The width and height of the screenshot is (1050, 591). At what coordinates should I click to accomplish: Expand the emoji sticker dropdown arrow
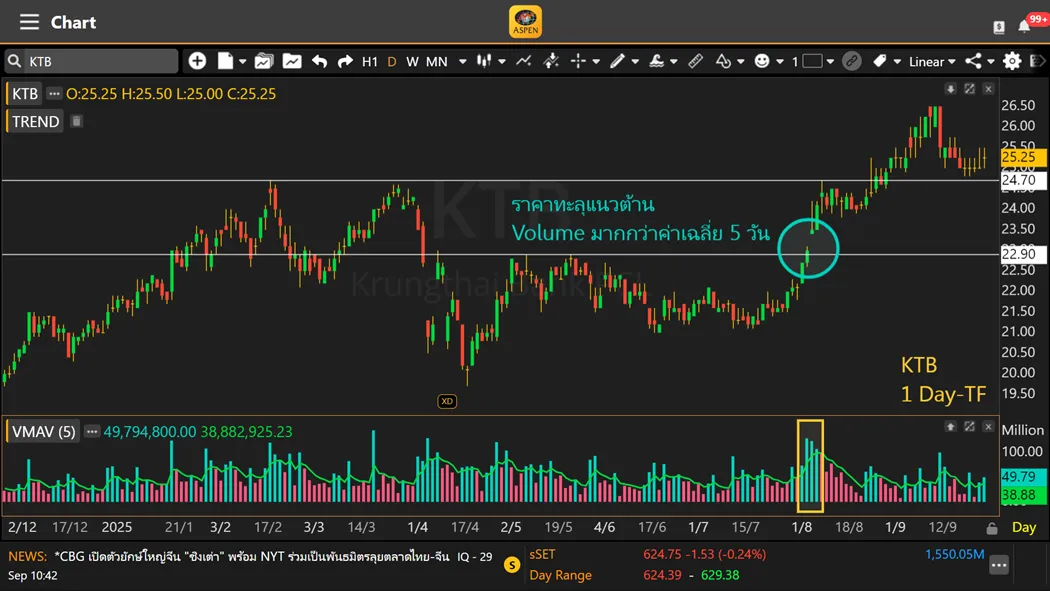coord(779,62)
